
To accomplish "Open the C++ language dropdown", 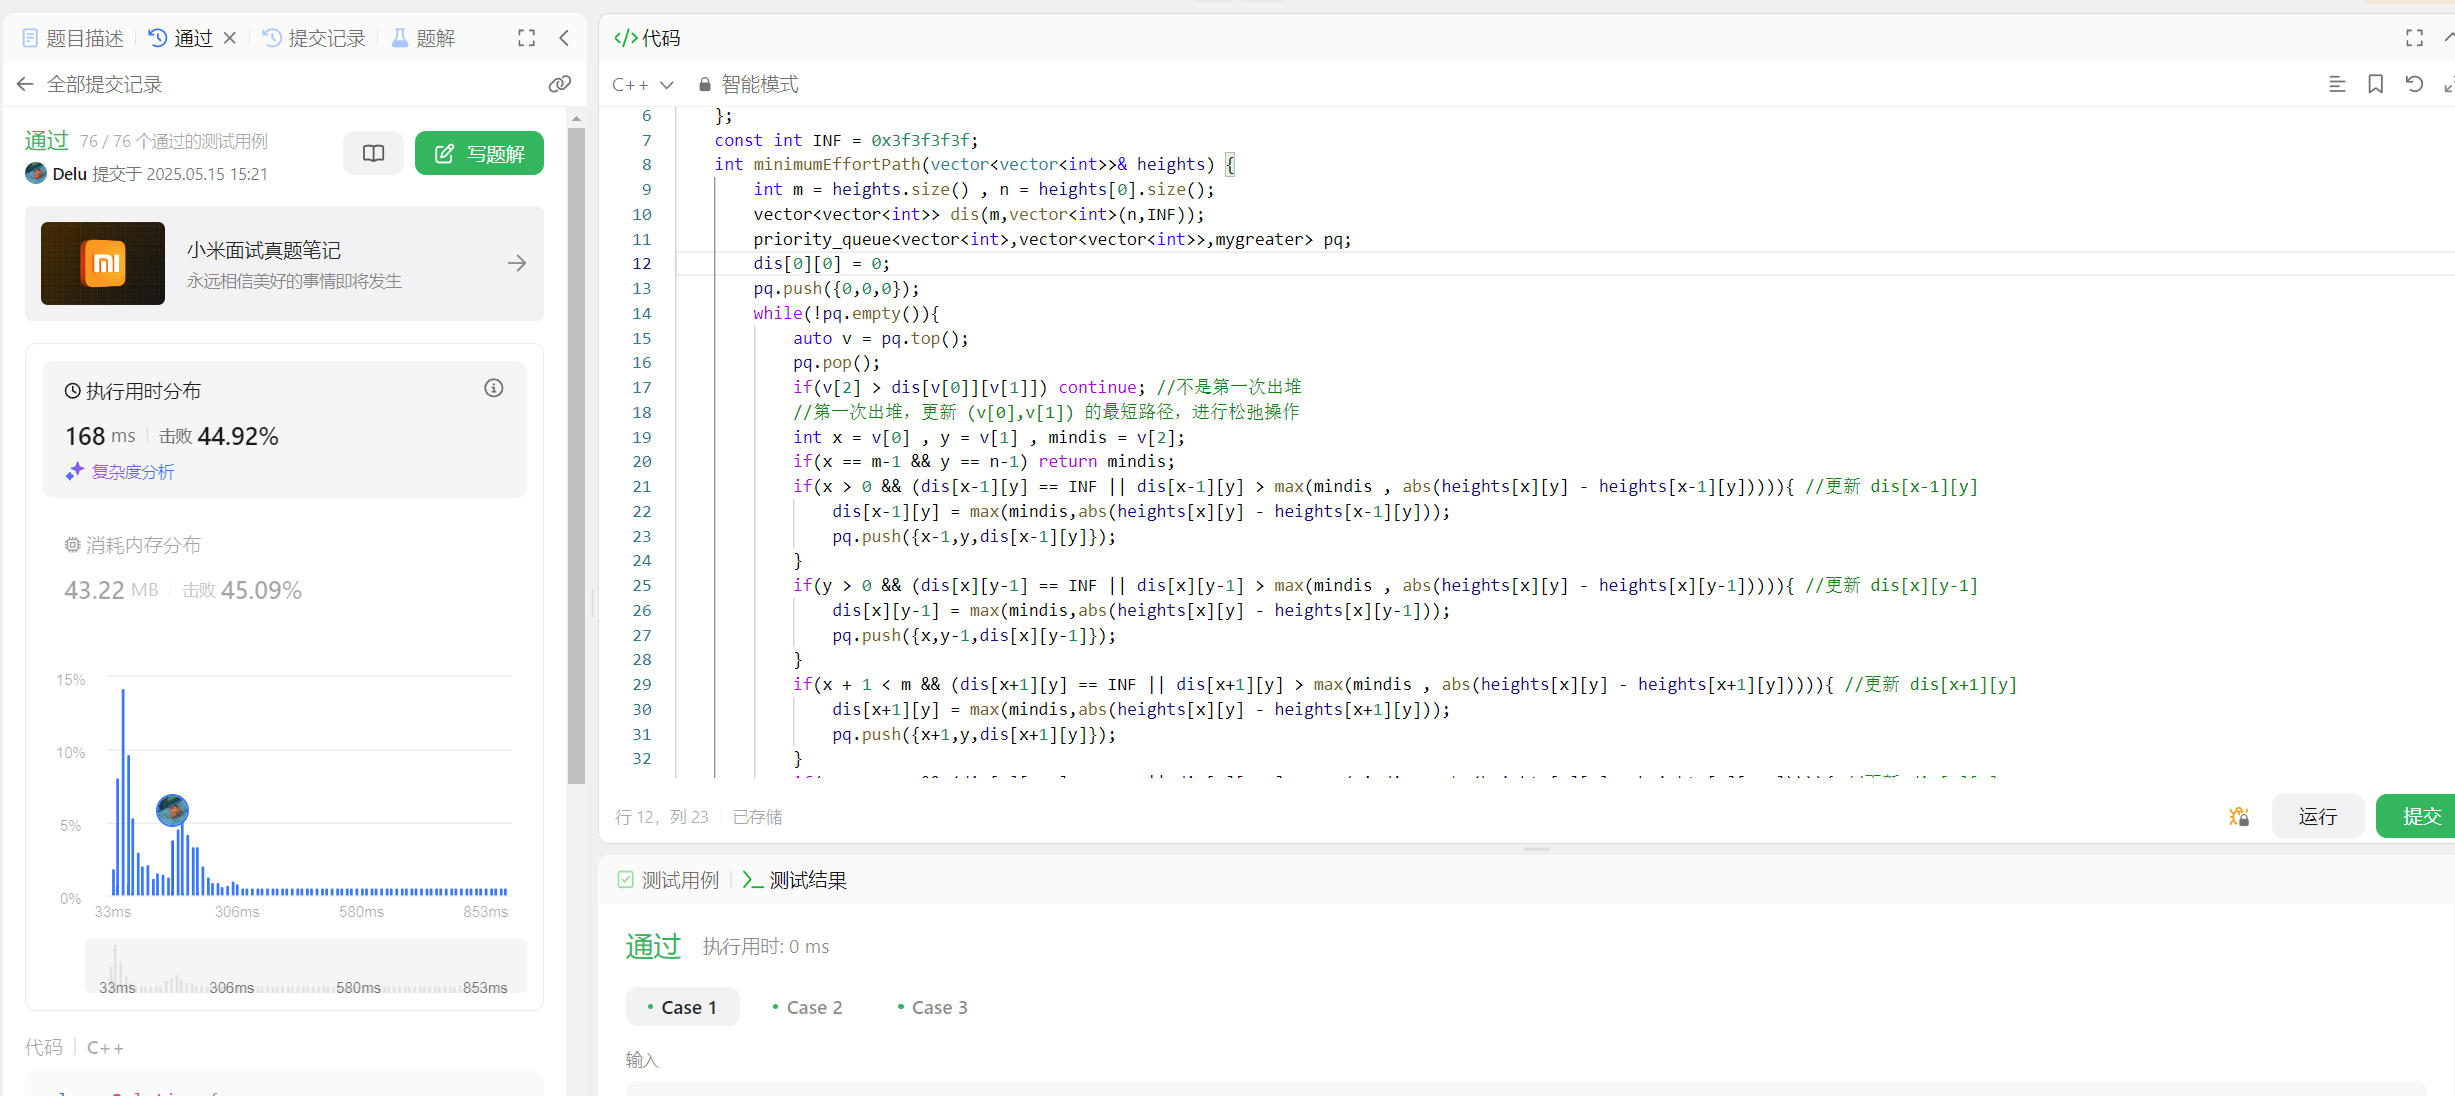I will coord(643,85).
